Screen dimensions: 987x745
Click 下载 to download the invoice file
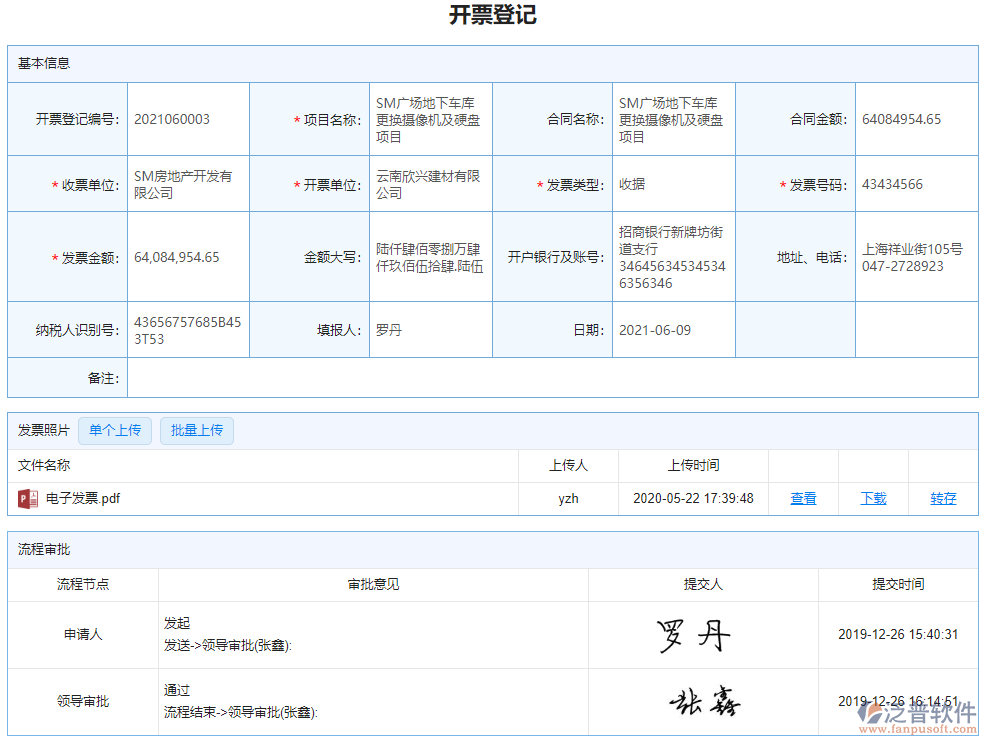coord(872,498)
